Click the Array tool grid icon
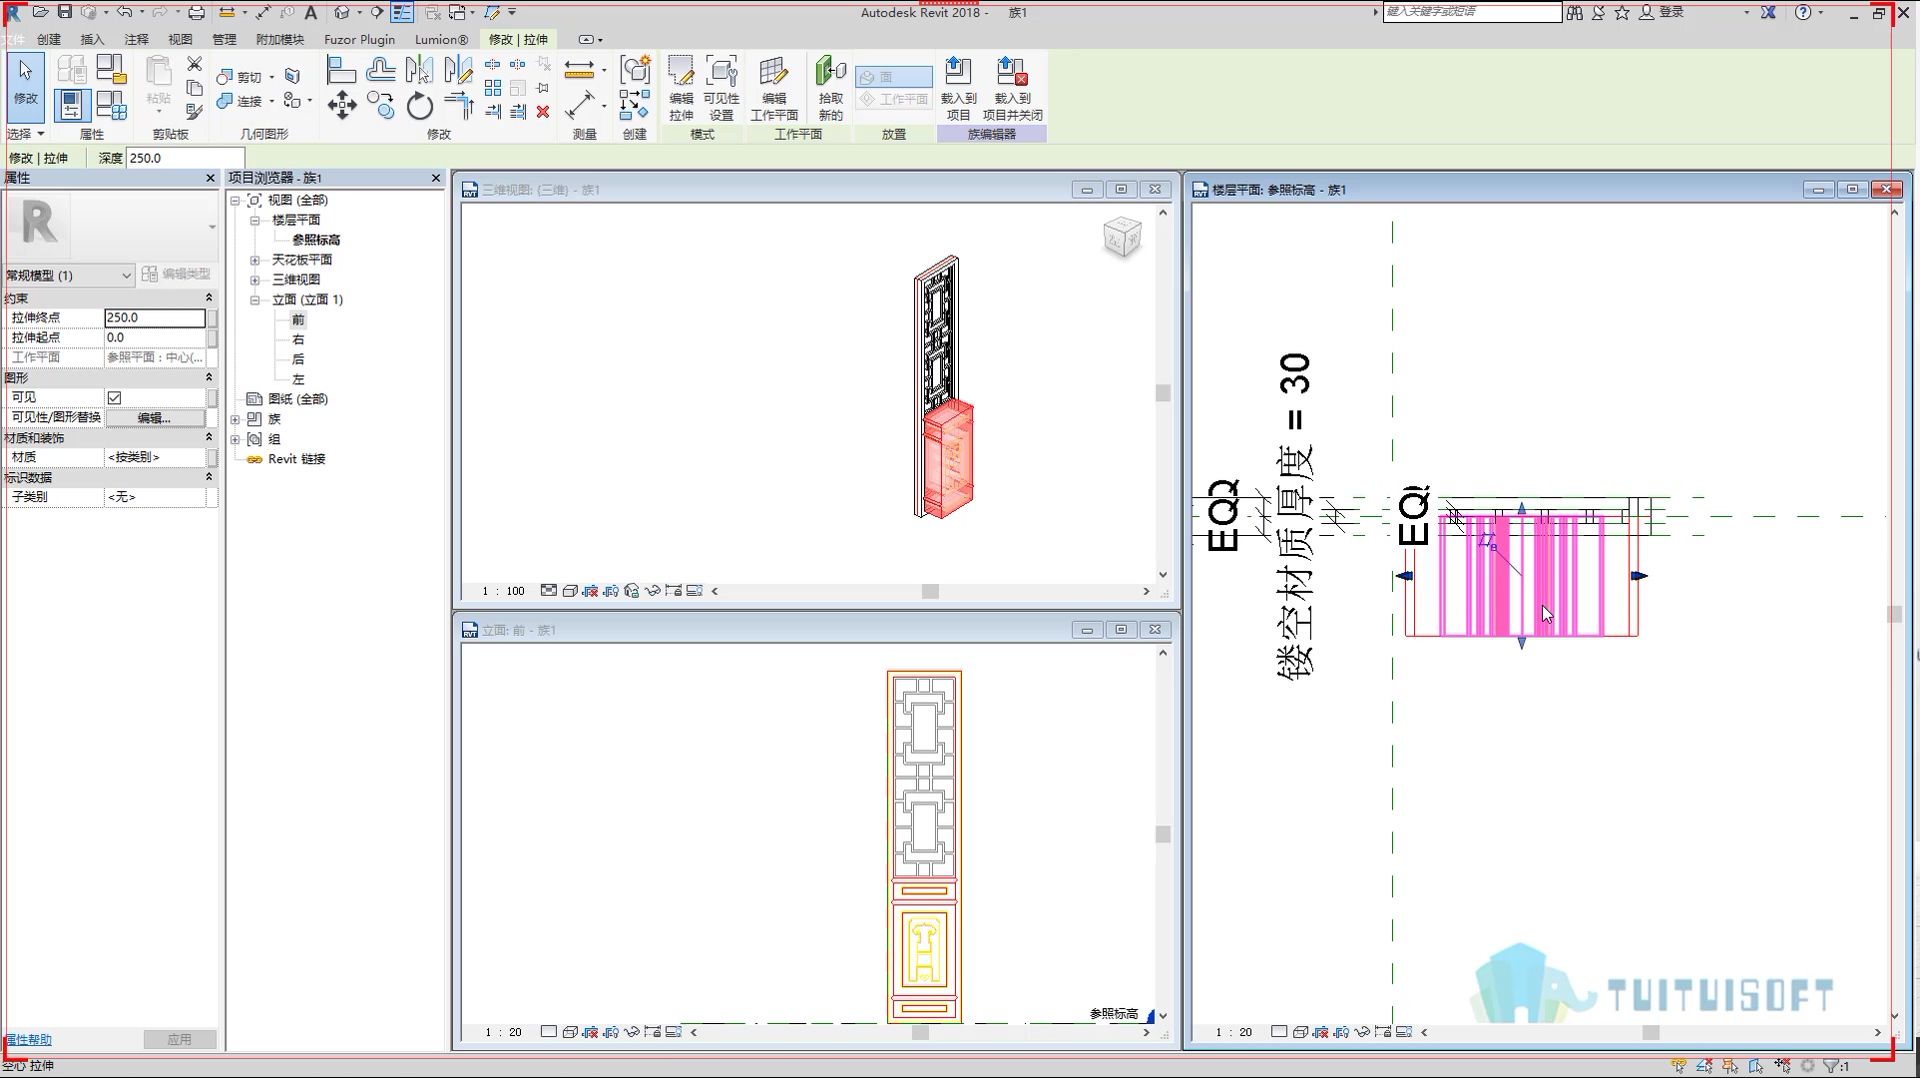The height and width of the screenshot is (1078, 1920). (493, 88)
